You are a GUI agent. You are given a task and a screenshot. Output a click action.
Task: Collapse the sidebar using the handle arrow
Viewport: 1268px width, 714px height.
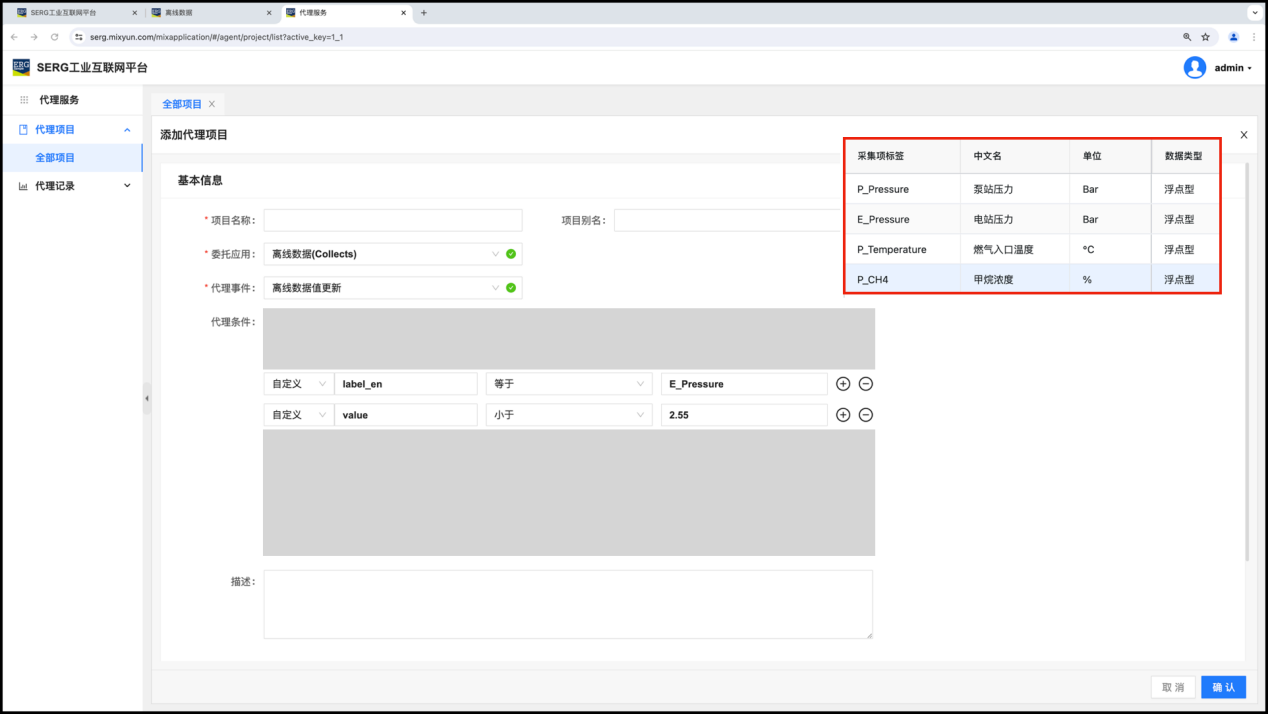click(x=147, y=398)
